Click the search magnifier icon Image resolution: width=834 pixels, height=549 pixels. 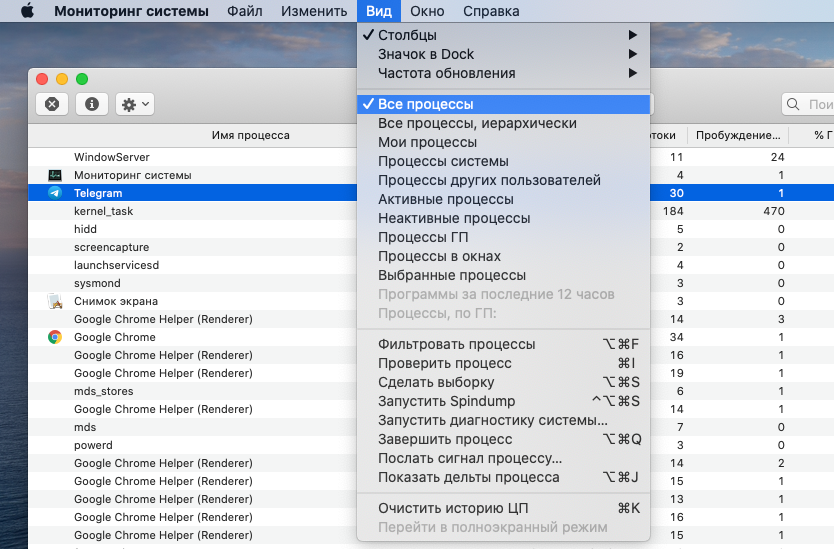click(x=793, y=104)
